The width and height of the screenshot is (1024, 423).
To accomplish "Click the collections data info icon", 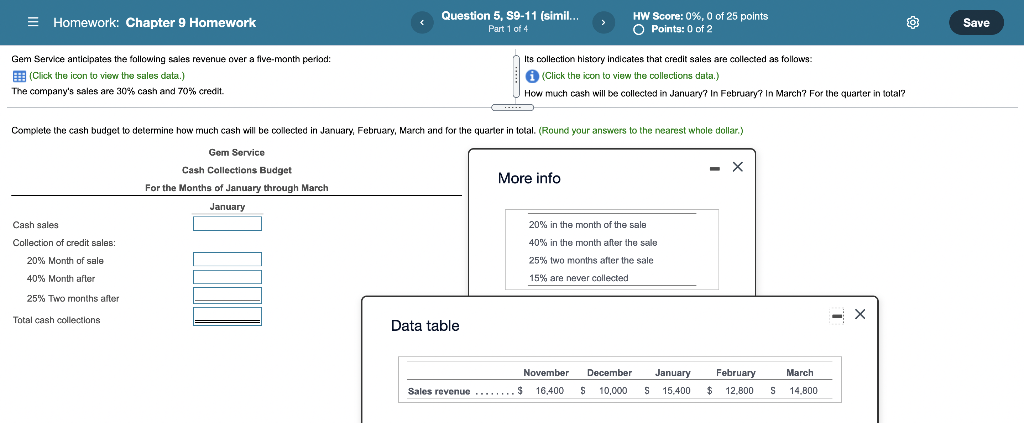I will (x=532, y=76).
